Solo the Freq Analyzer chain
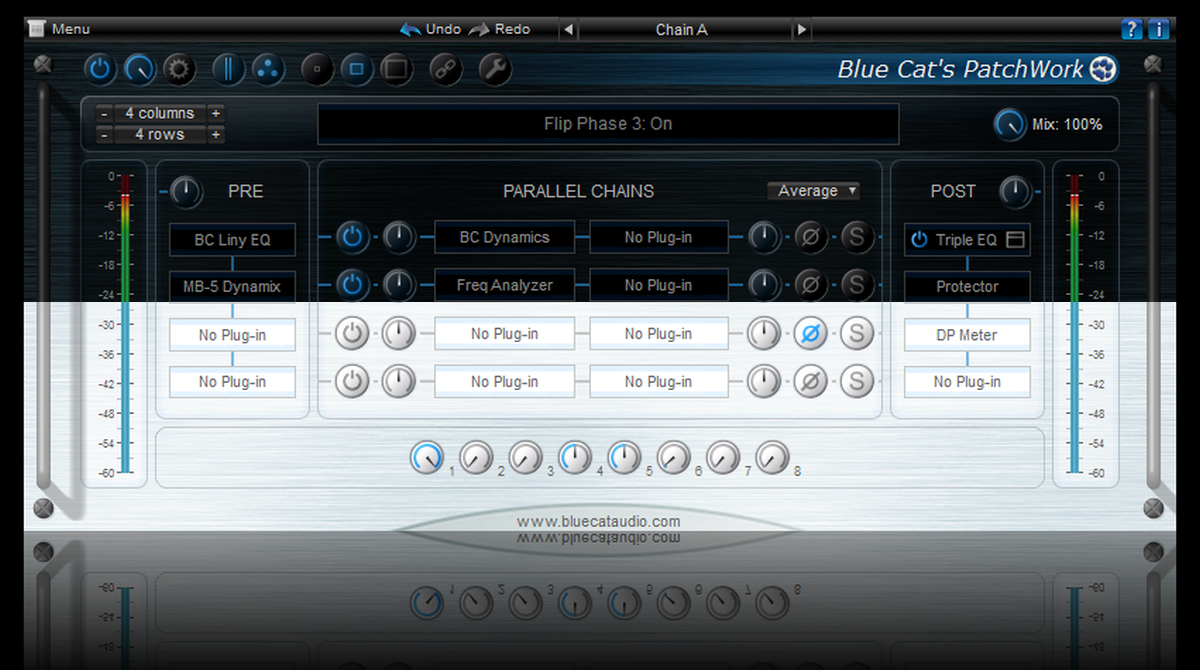1200x670 pixels. (857, 286)
